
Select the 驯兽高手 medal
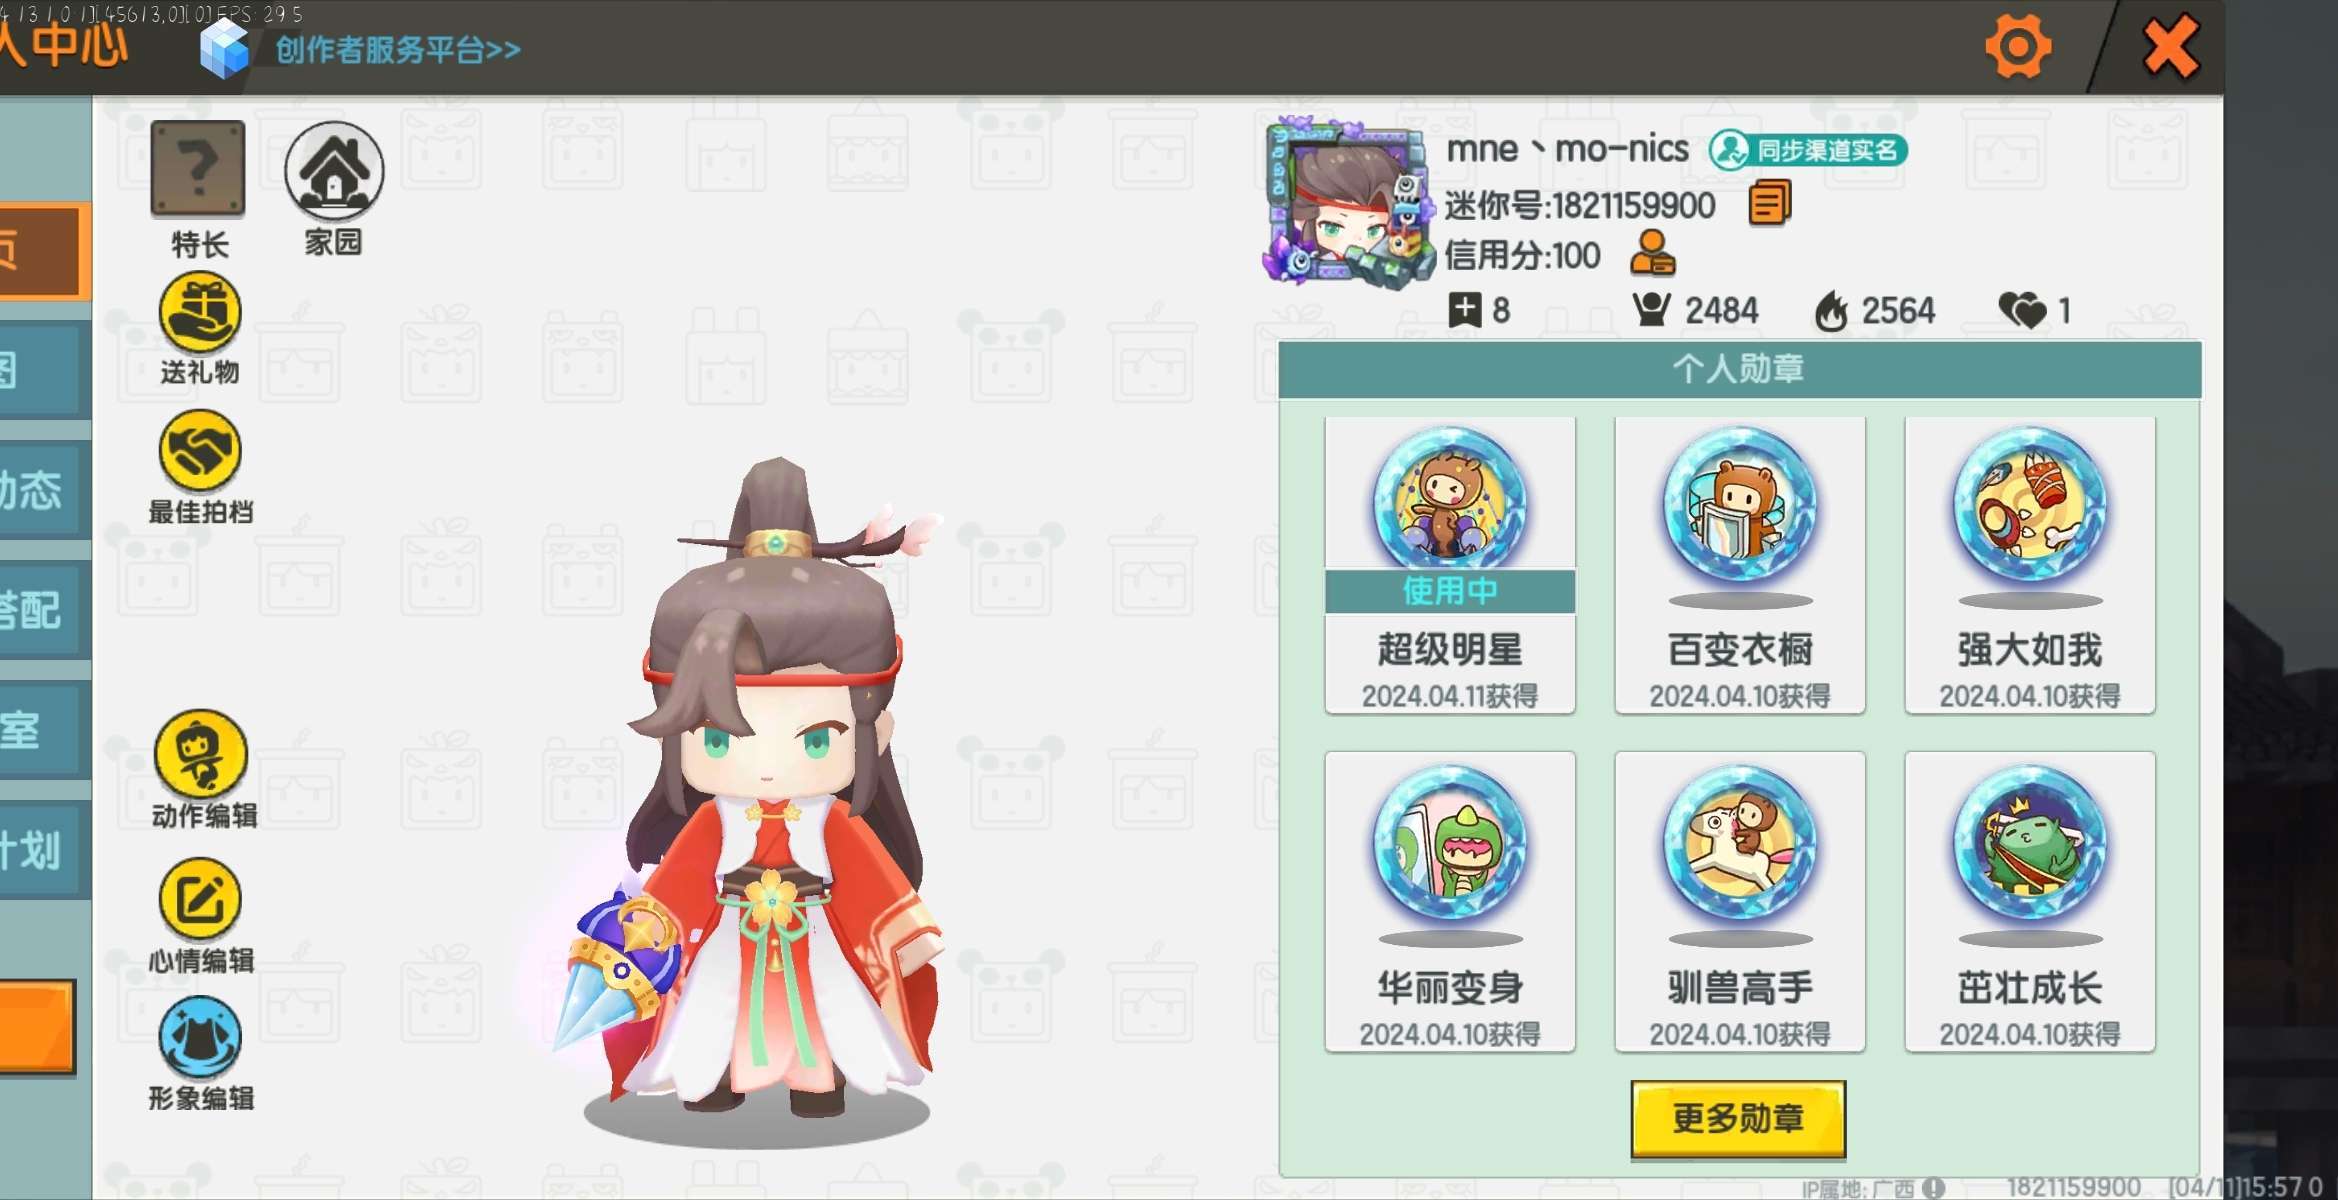tap(1740, 901)
